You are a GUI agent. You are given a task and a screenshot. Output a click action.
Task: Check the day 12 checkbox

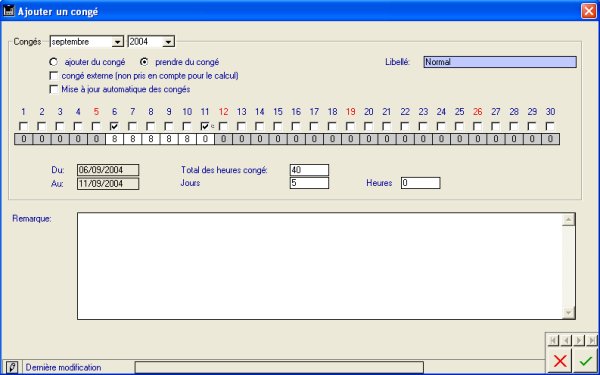pos(223,126)
